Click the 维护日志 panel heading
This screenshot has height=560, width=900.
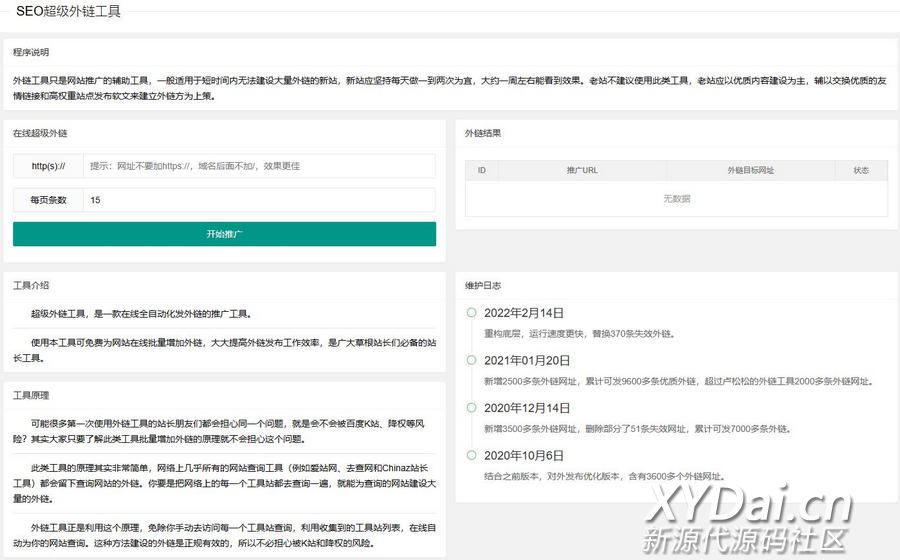coord(483,285)
